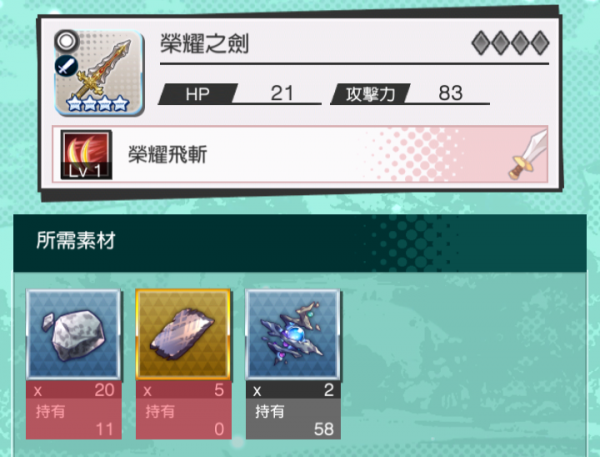The height and width of the screenshot is (457, 600).
Task: Select the circular ring badge on weapon
Action: (x=67, y=41)
